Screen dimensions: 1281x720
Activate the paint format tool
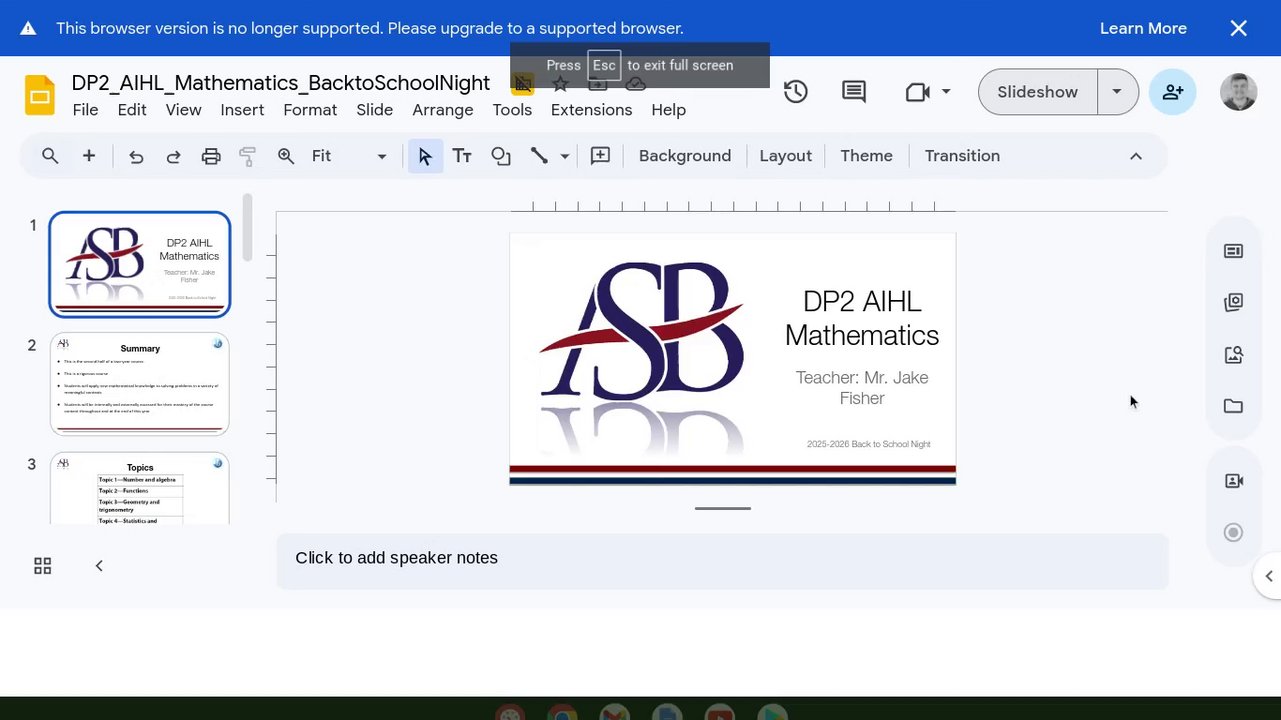coord(248,156)
